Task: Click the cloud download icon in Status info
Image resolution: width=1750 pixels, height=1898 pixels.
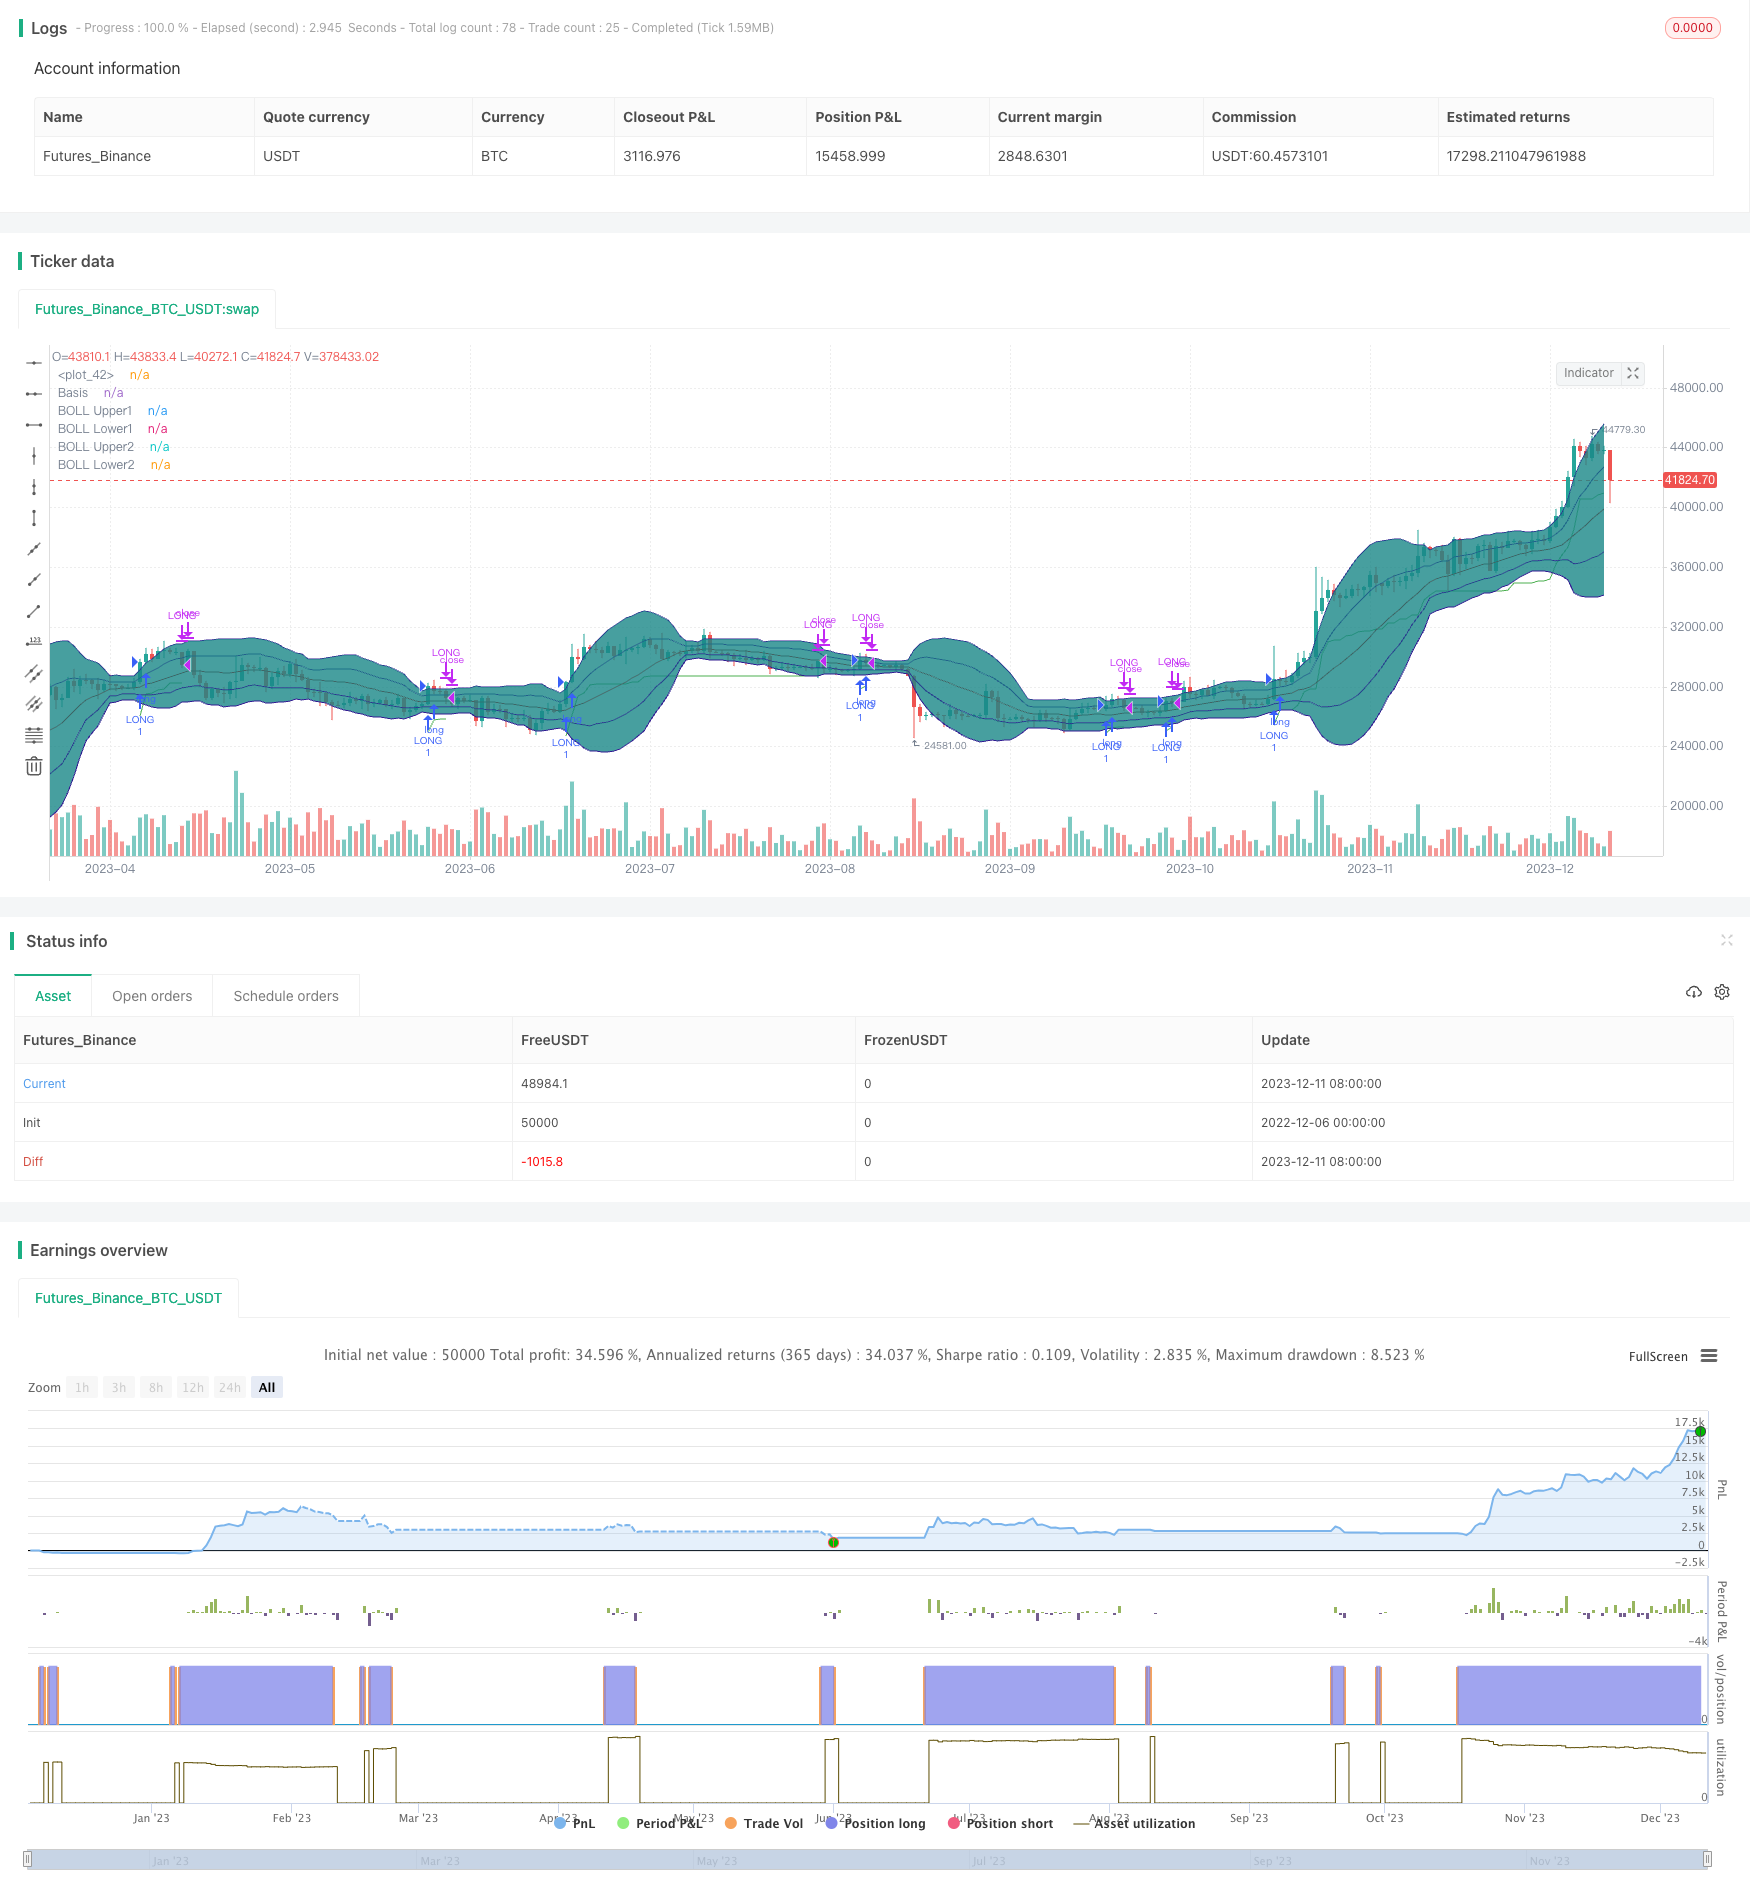Action: (x=1693, y=992)
